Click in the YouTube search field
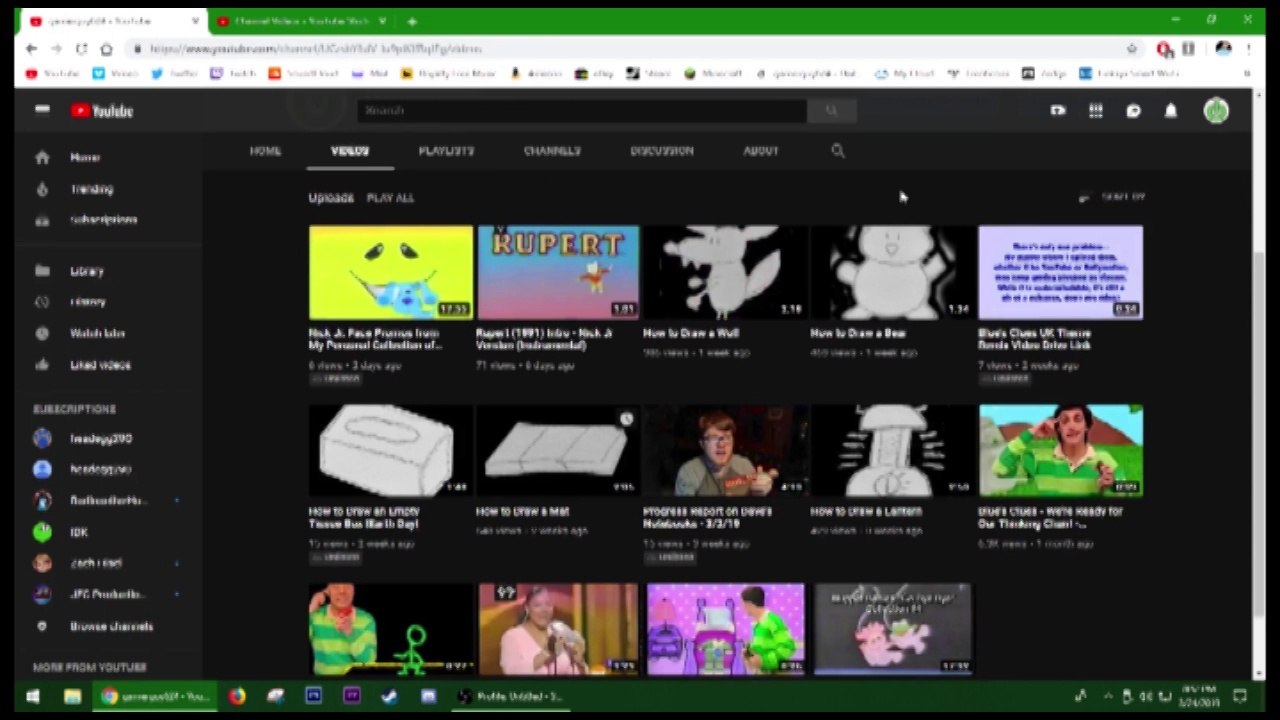 click(x=581, y=111)
